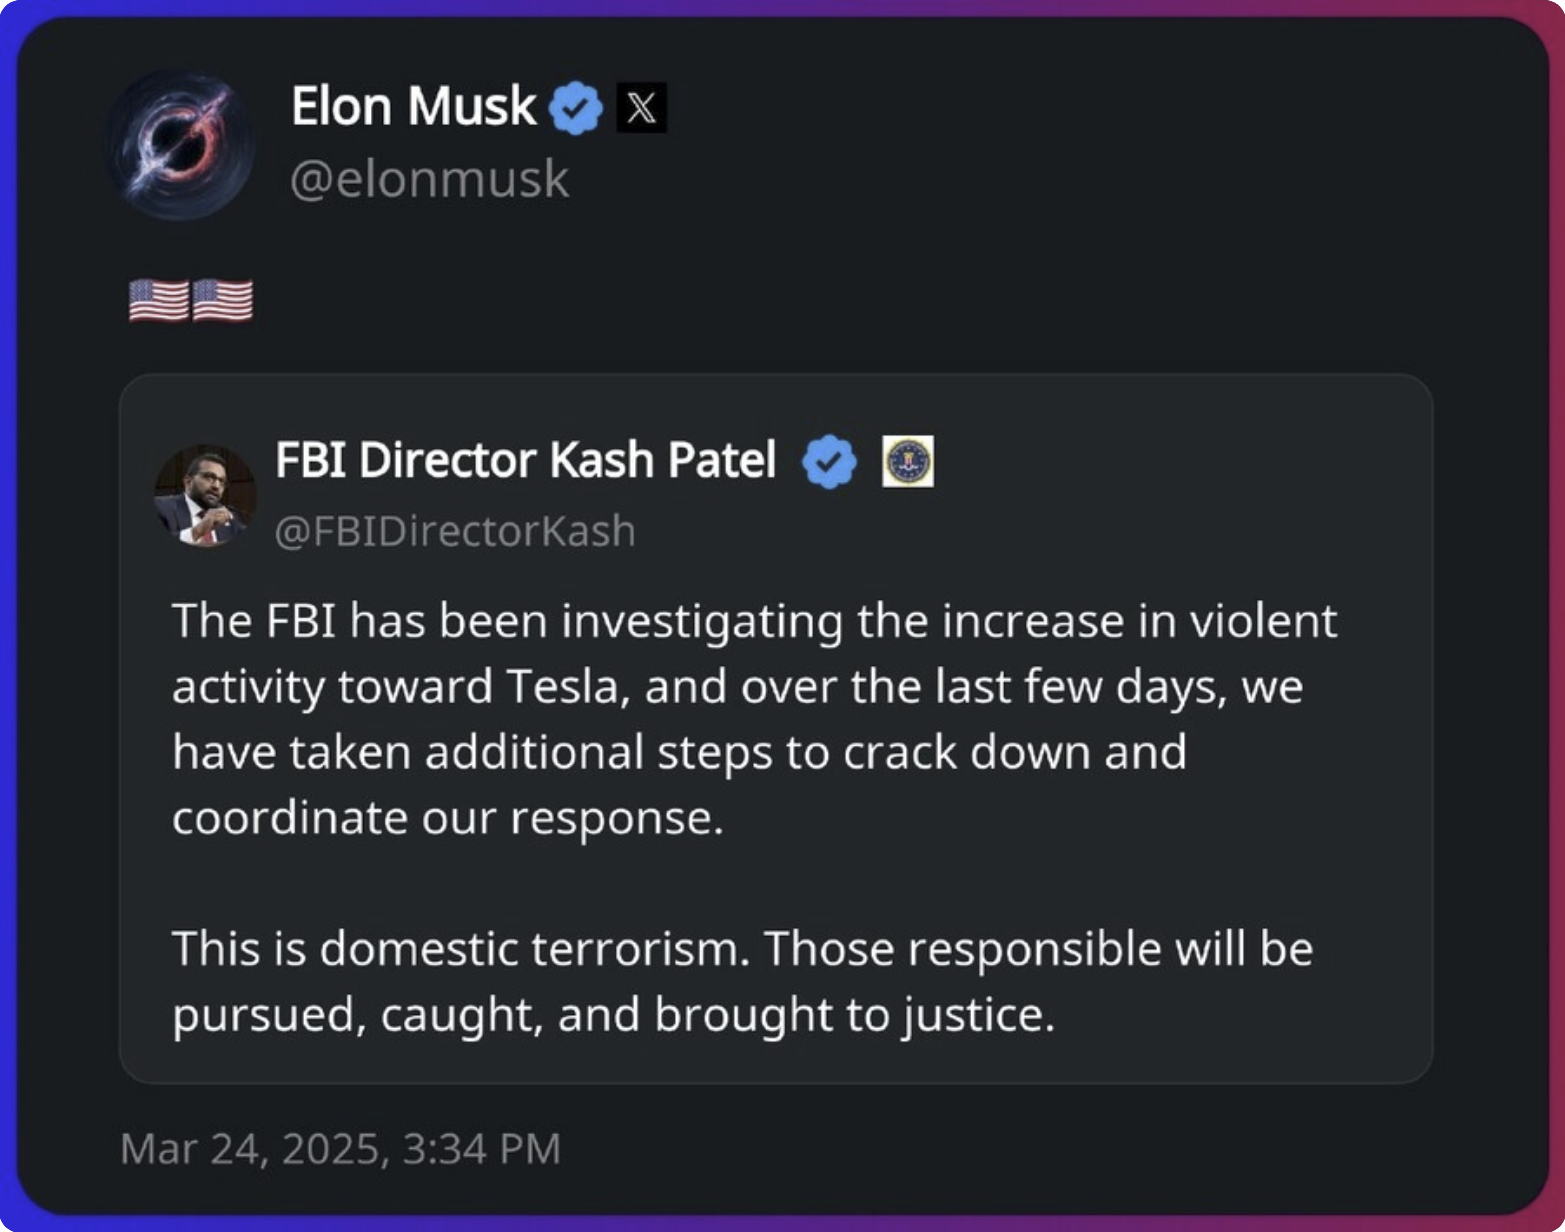Open Elon Musk's profile avatar

pyautogui.click(x=181, y=144)
